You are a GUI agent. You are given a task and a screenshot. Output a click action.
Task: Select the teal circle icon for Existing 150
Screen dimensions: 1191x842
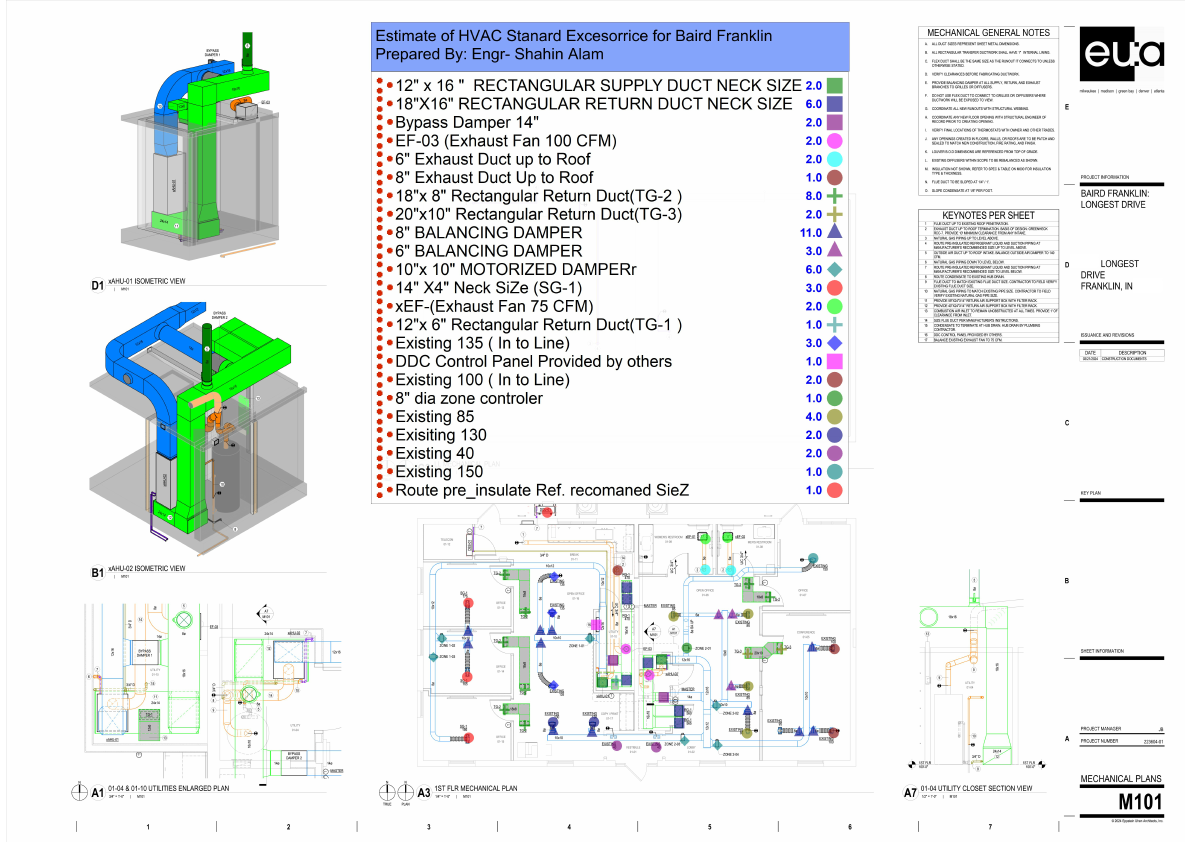click(x=835, y=471)
